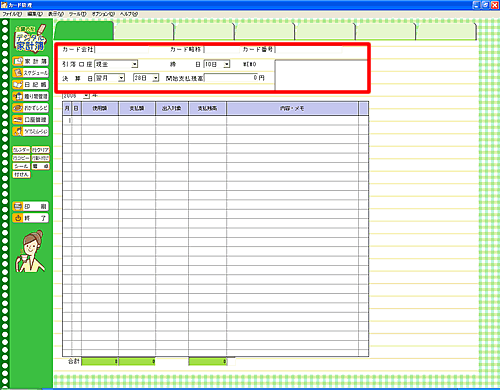The width and height of the screenshot is (500, 390).
Task: Click the 使用額 total field in 合計 row
Action: [x=100, y=361]
